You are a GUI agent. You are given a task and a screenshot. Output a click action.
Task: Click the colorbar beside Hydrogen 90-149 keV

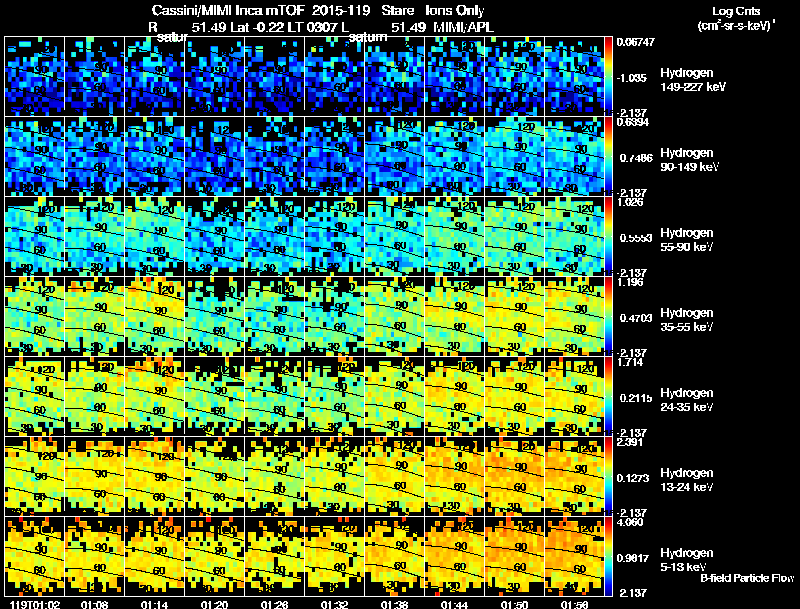click(608, 156)
